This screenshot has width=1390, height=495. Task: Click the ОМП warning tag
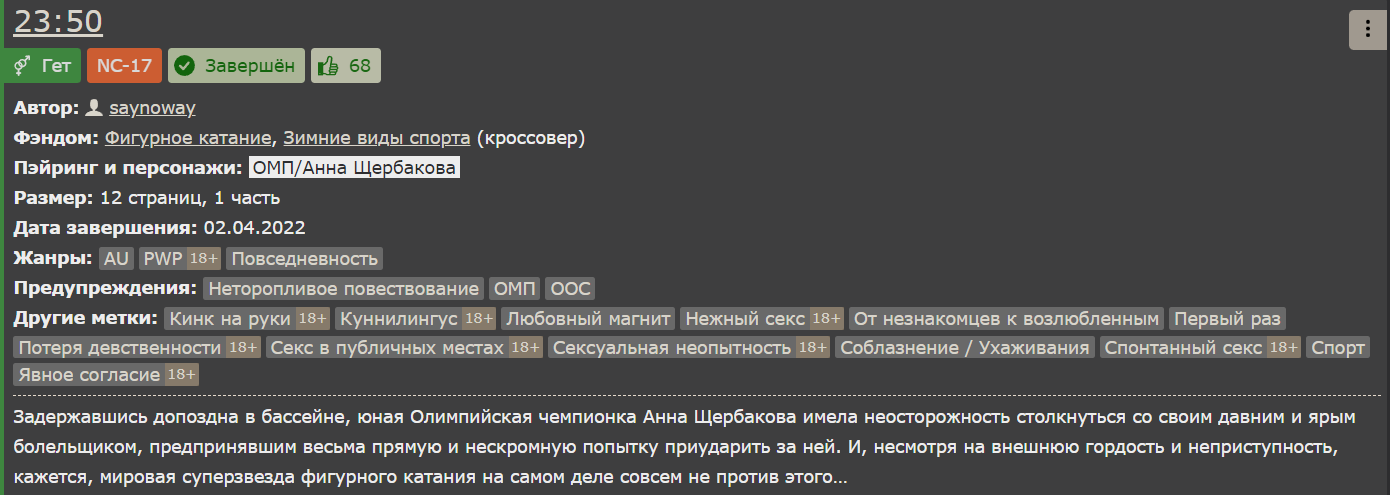click(515, 289)
